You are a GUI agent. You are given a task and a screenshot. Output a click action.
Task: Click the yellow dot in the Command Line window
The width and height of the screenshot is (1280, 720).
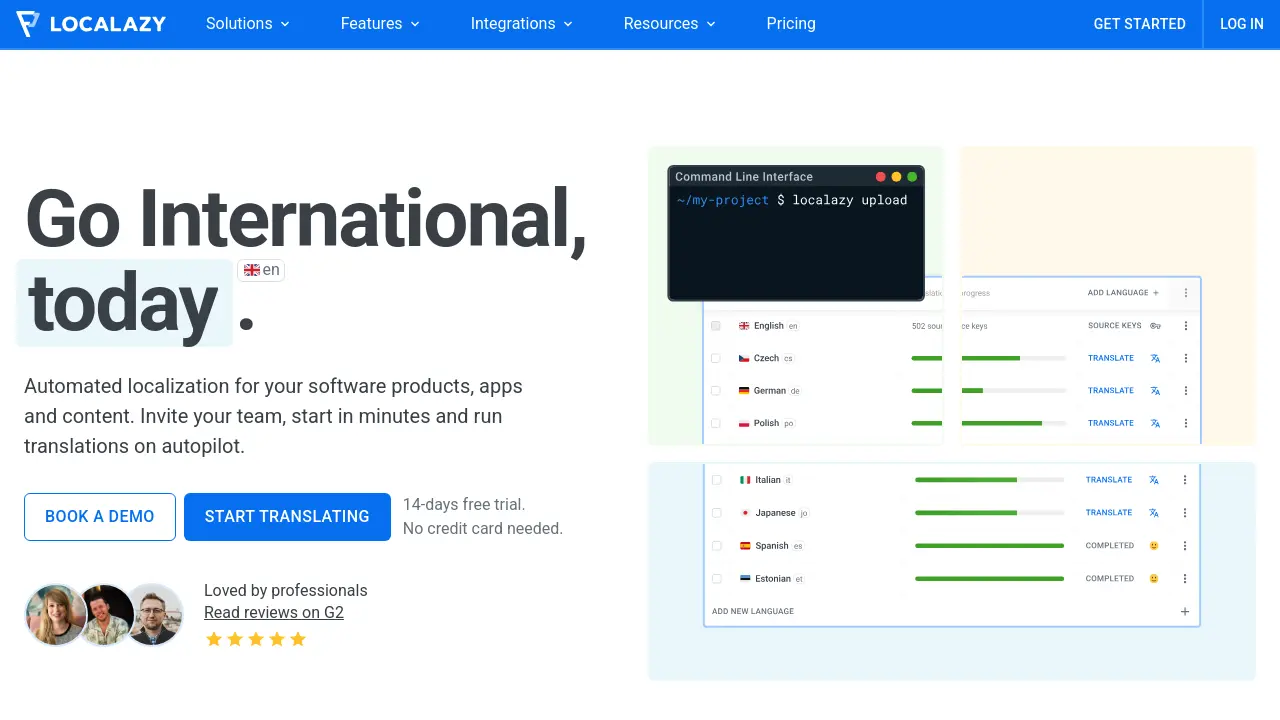(x=896, y=177)
